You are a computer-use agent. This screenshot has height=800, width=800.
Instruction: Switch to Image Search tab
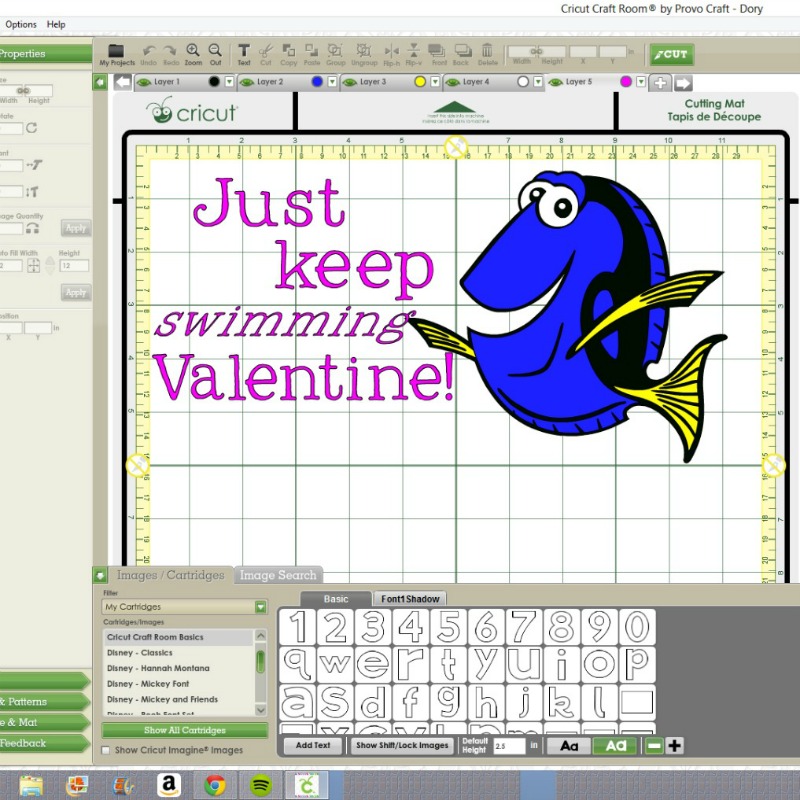point(278,575)
